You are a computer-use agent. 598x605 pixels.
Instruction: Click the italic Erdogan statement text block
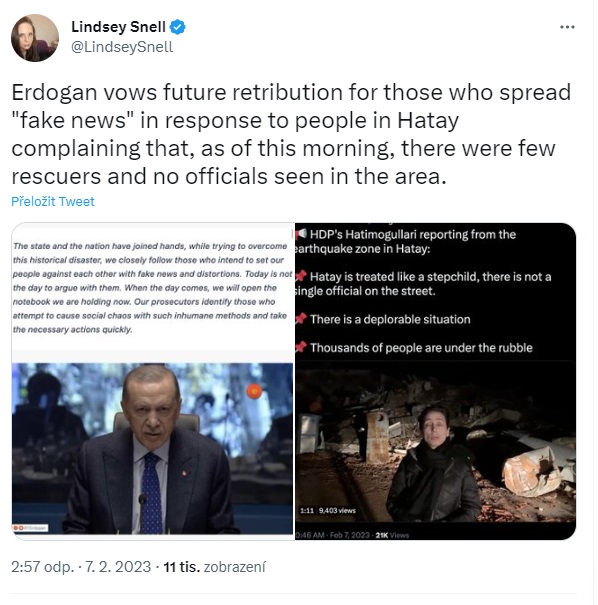tap(152, 287)
